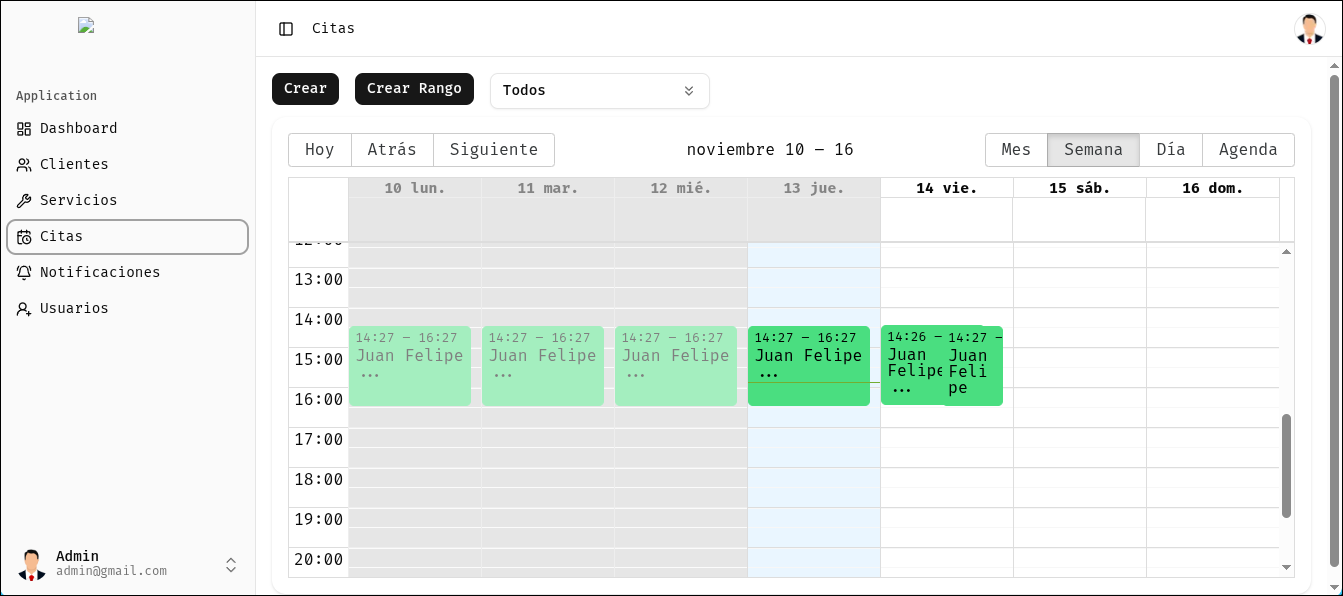The width and height of the screenshot is (1343, 596).
Task: Select the 15 sáb. day header
Action: [1079, 188]
